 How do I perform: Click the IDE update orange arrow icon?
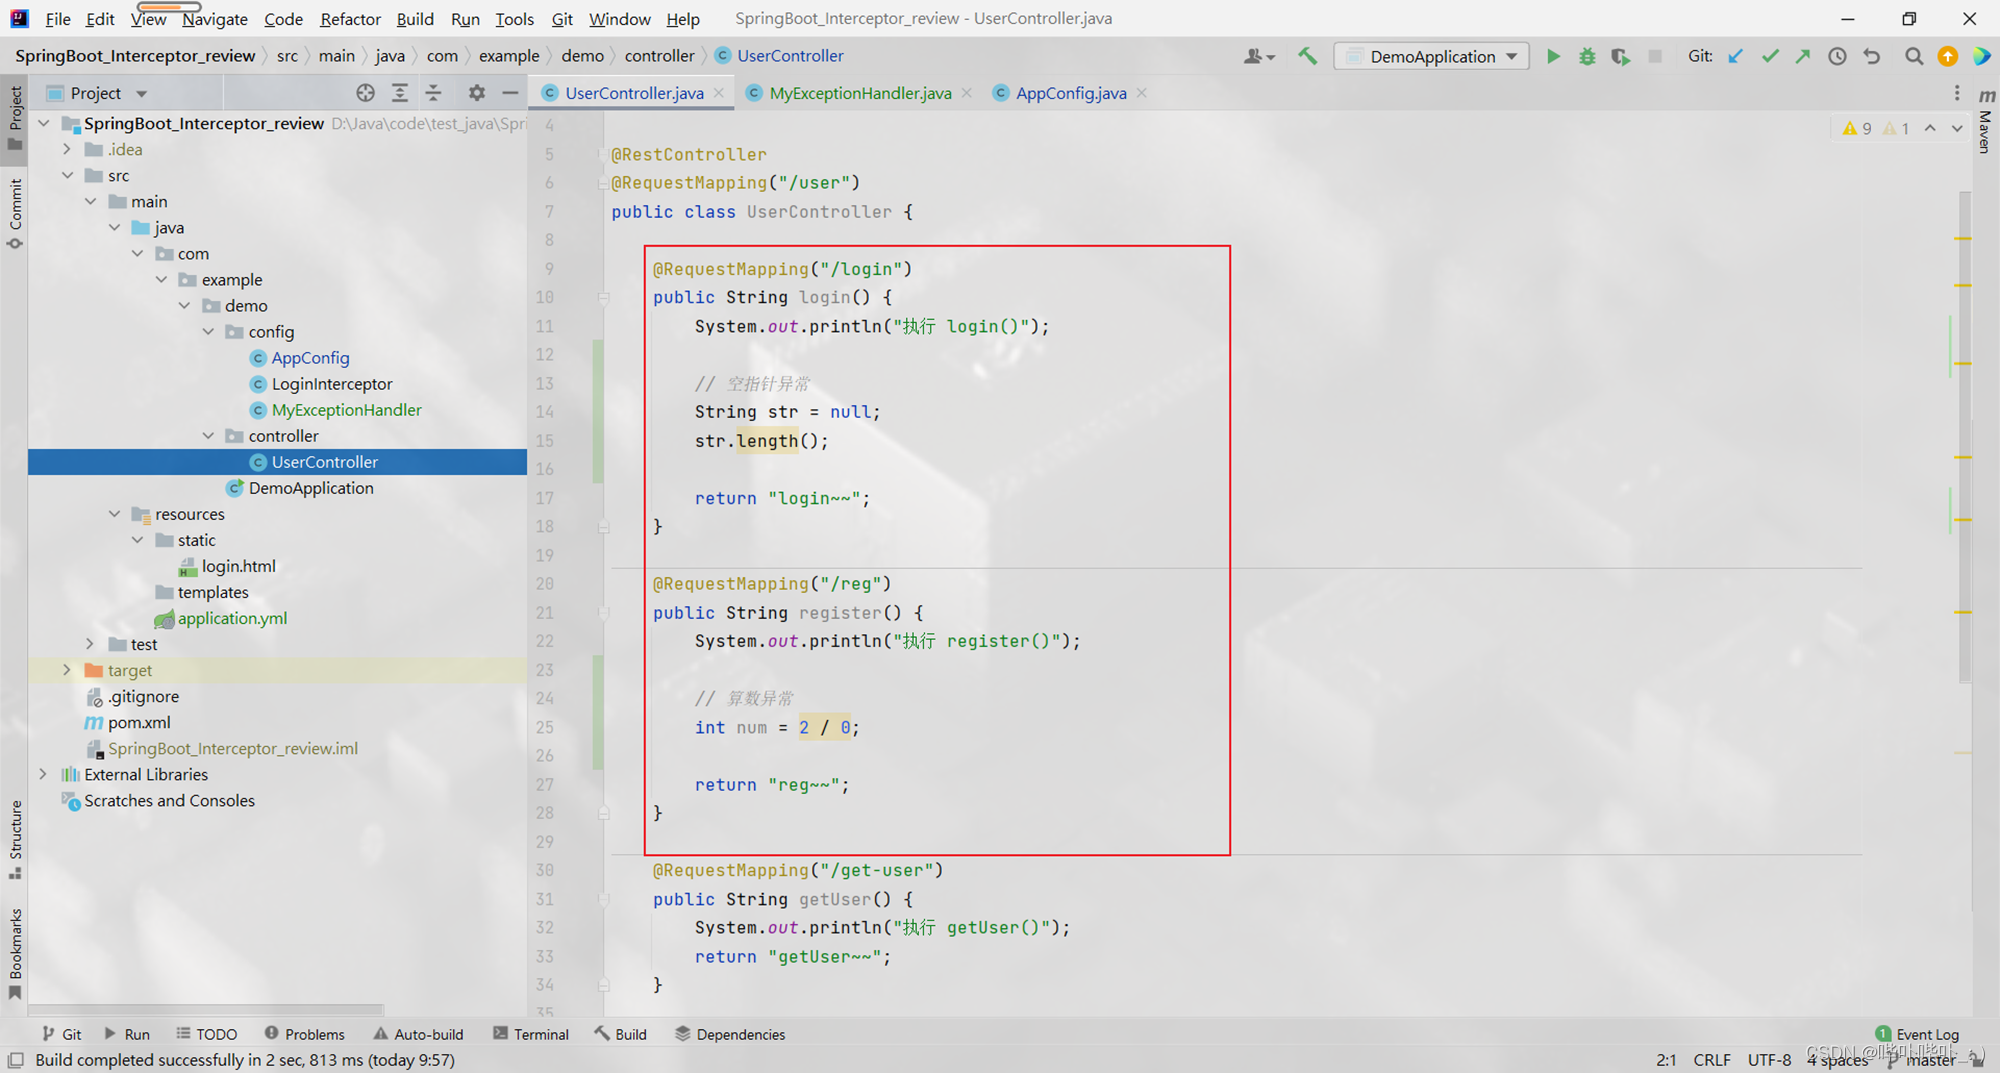(x=1948, y=57)
